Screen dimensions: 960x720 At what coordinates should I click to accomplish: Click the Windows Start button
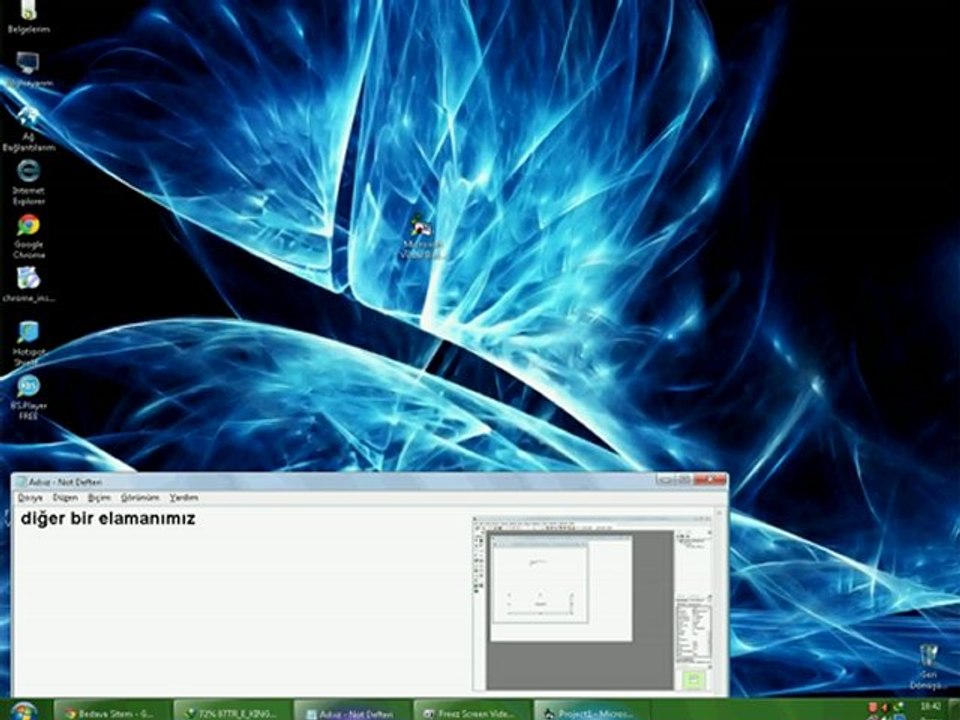pyautogui.click(x=24, y=711)
